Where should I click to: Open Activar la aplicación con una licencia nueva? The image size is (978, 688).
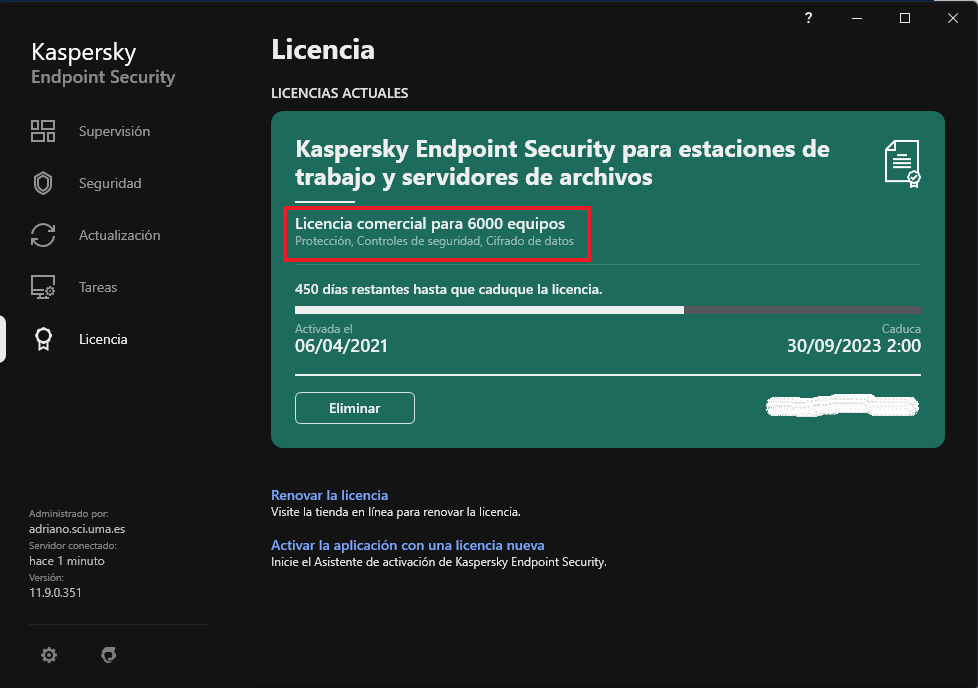click(407, 545)
